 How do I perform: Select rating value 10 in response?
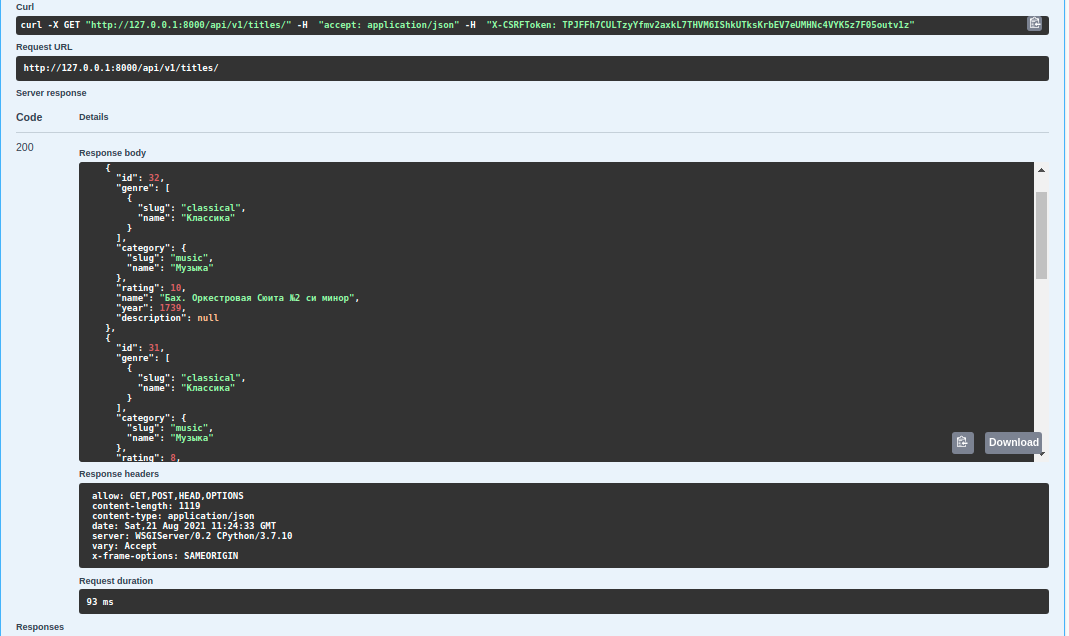pos(176,288)
